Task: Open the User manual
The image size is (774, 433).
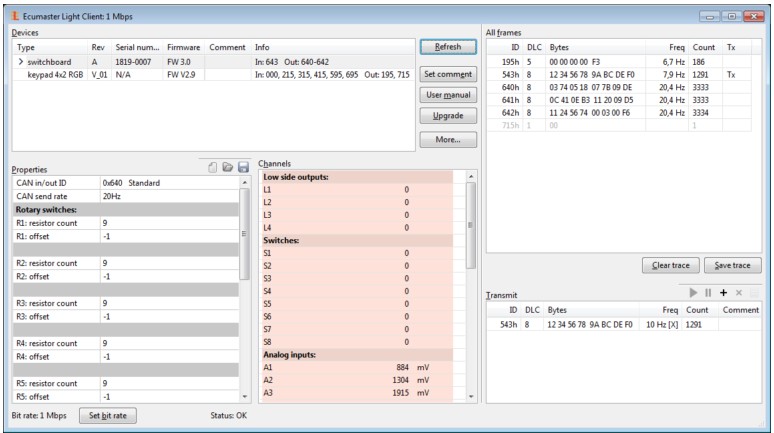Action: [448, 95]
